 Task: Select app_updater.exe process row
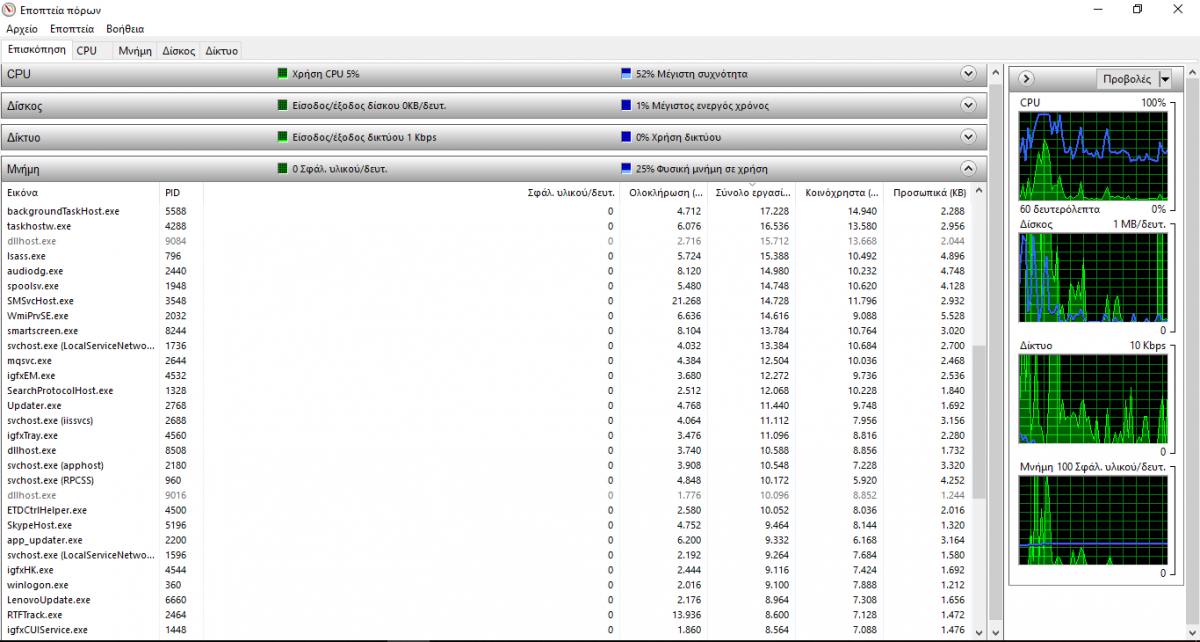[486, 540]
